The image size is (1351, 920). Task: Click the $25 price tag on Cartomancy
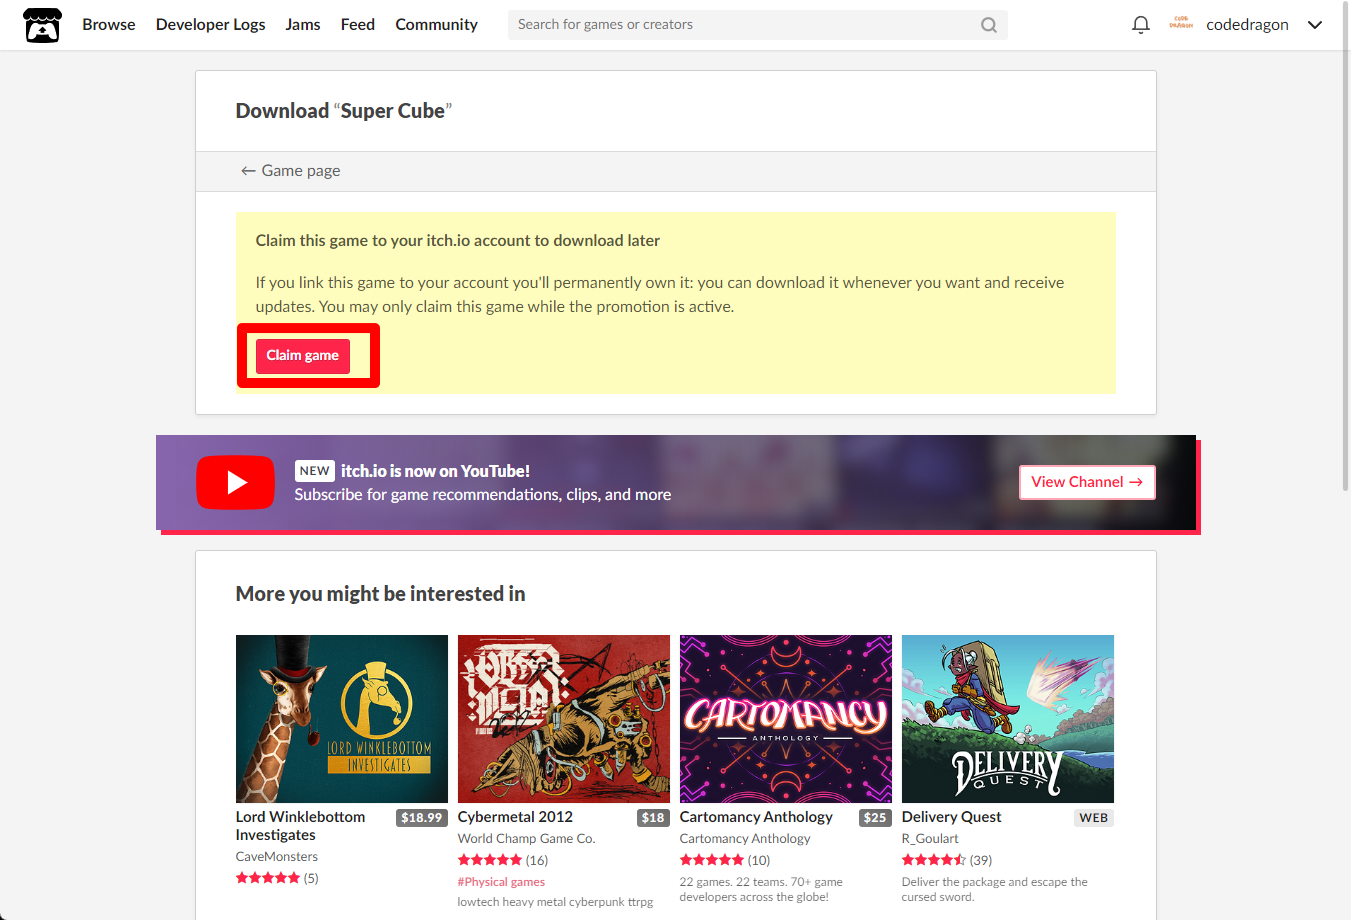(x=875, y=818)
